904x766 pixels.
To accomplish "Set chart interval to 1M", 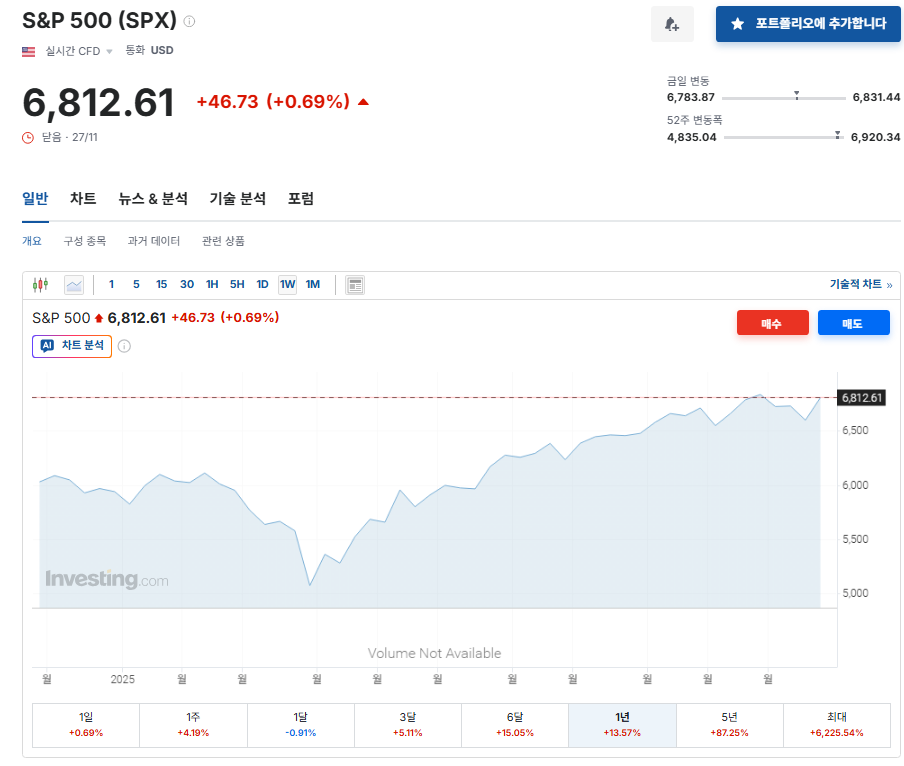I will tap(313, 284).
